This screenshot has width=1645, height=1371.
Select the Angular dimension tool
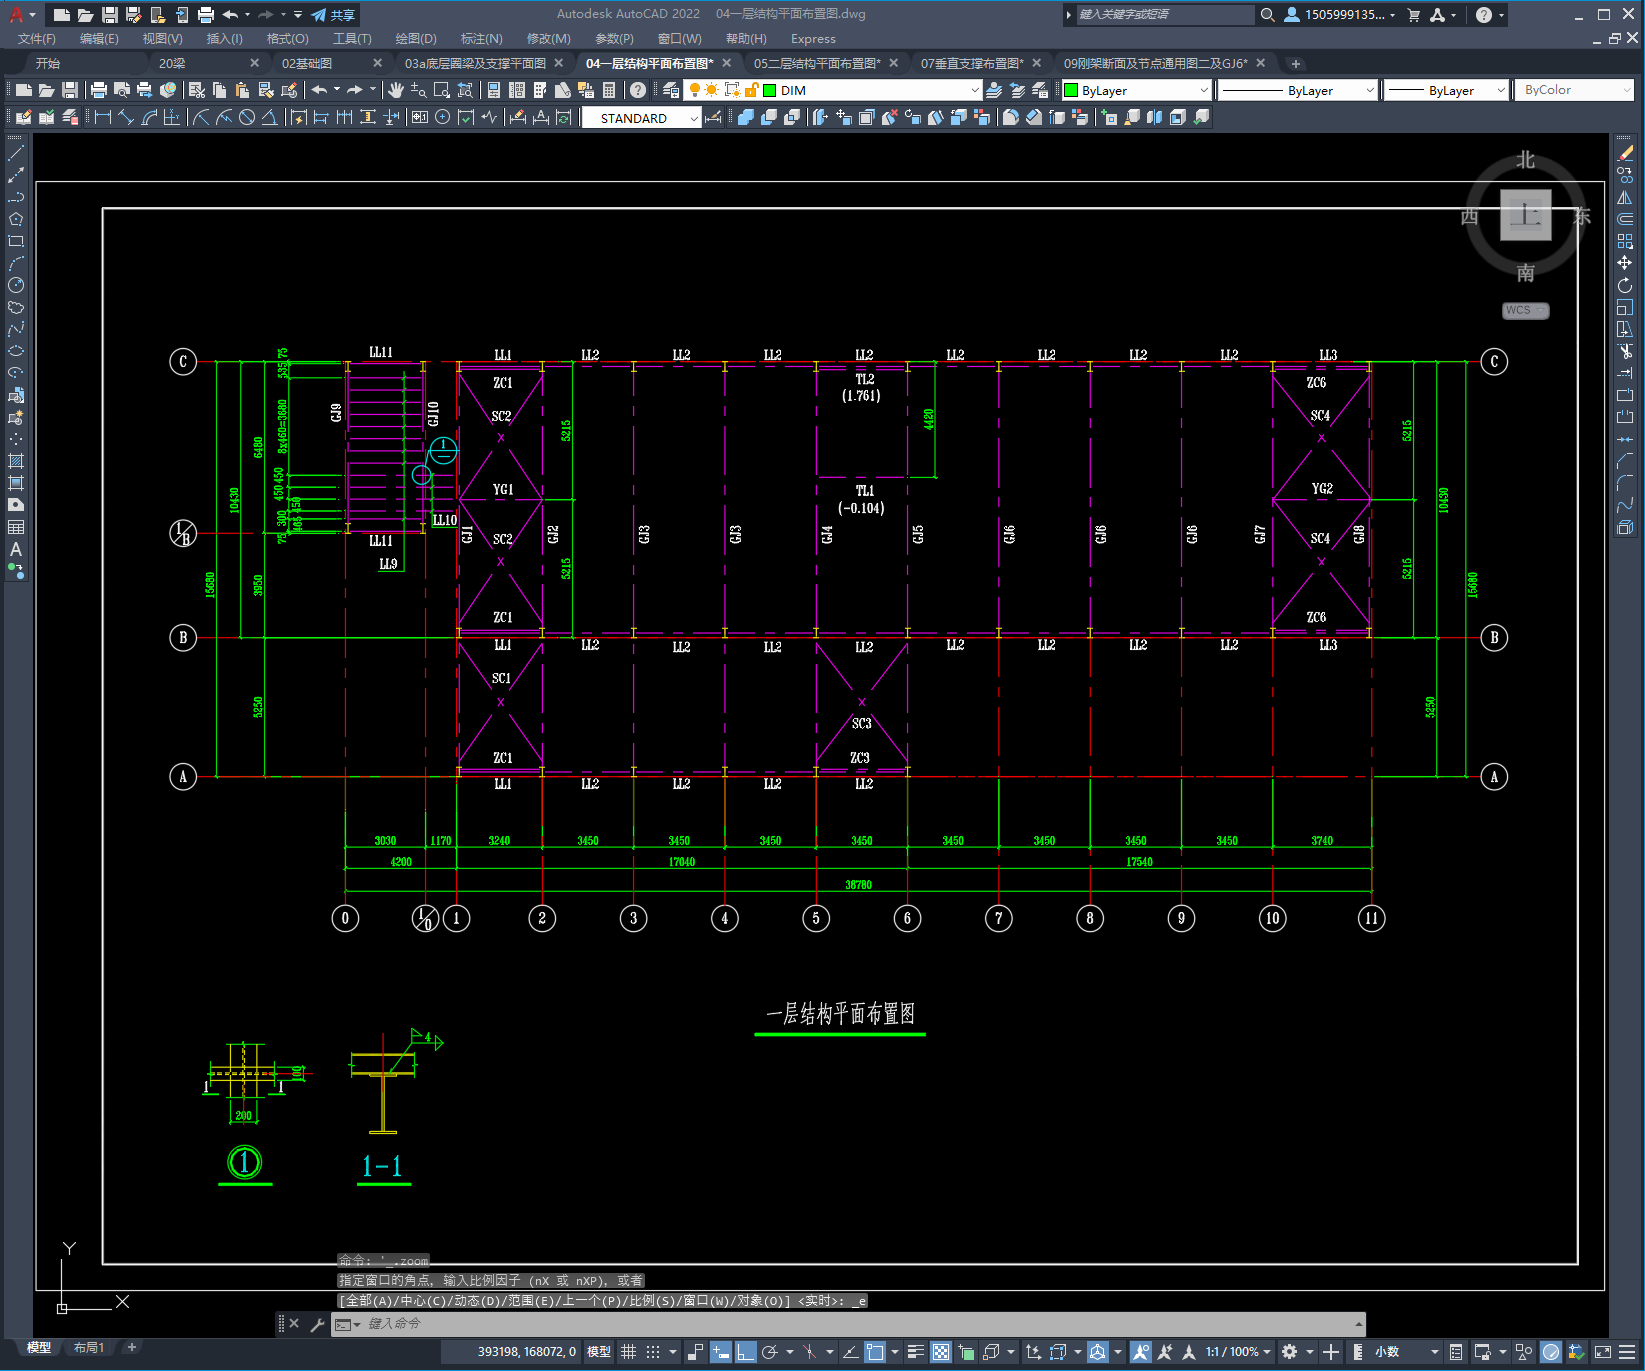[x=269, y=117]
